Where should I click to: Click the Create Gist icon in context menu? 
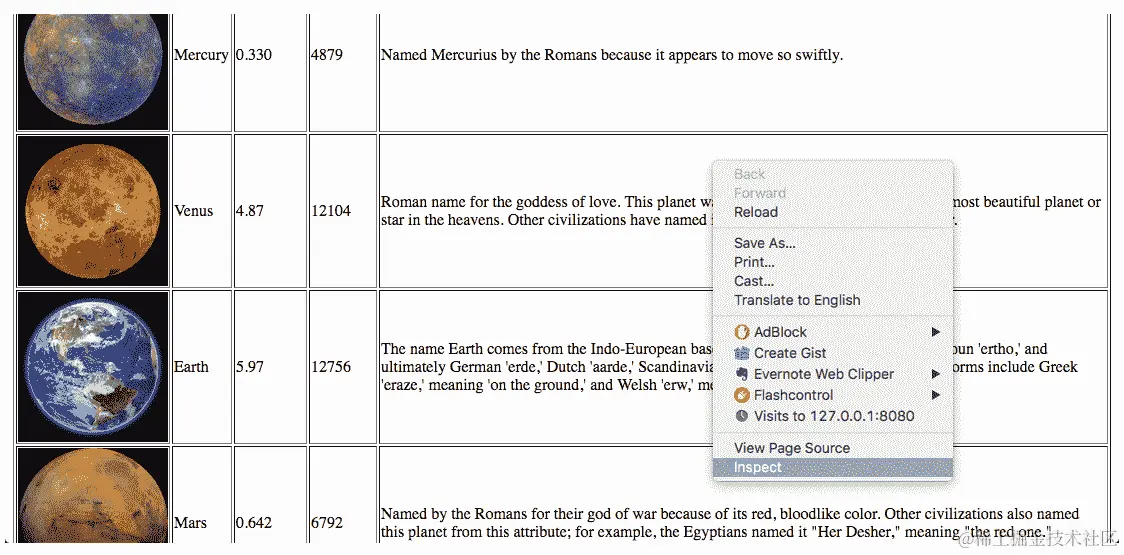741,353
